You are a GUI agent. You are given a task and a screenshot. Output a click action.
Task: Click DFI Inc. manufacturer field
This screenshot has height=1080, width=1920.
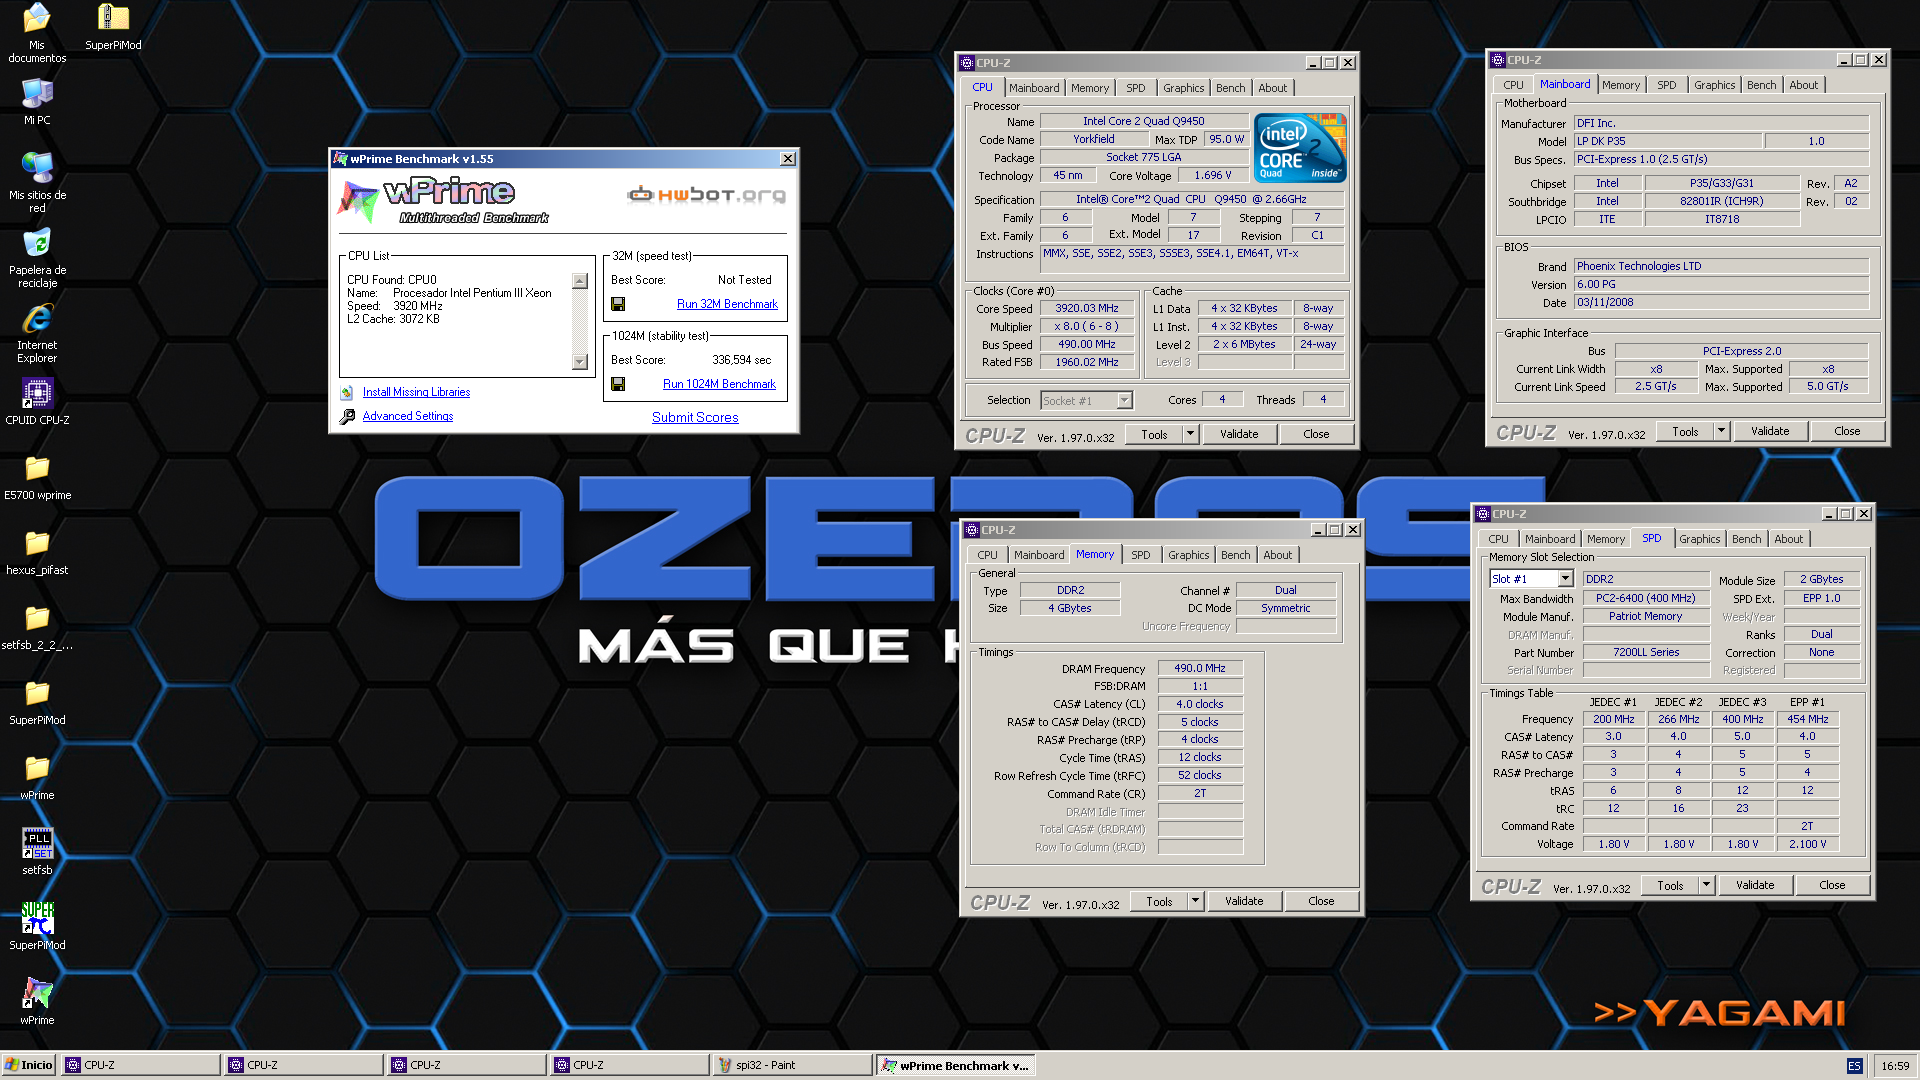(x=1721, y=123)
